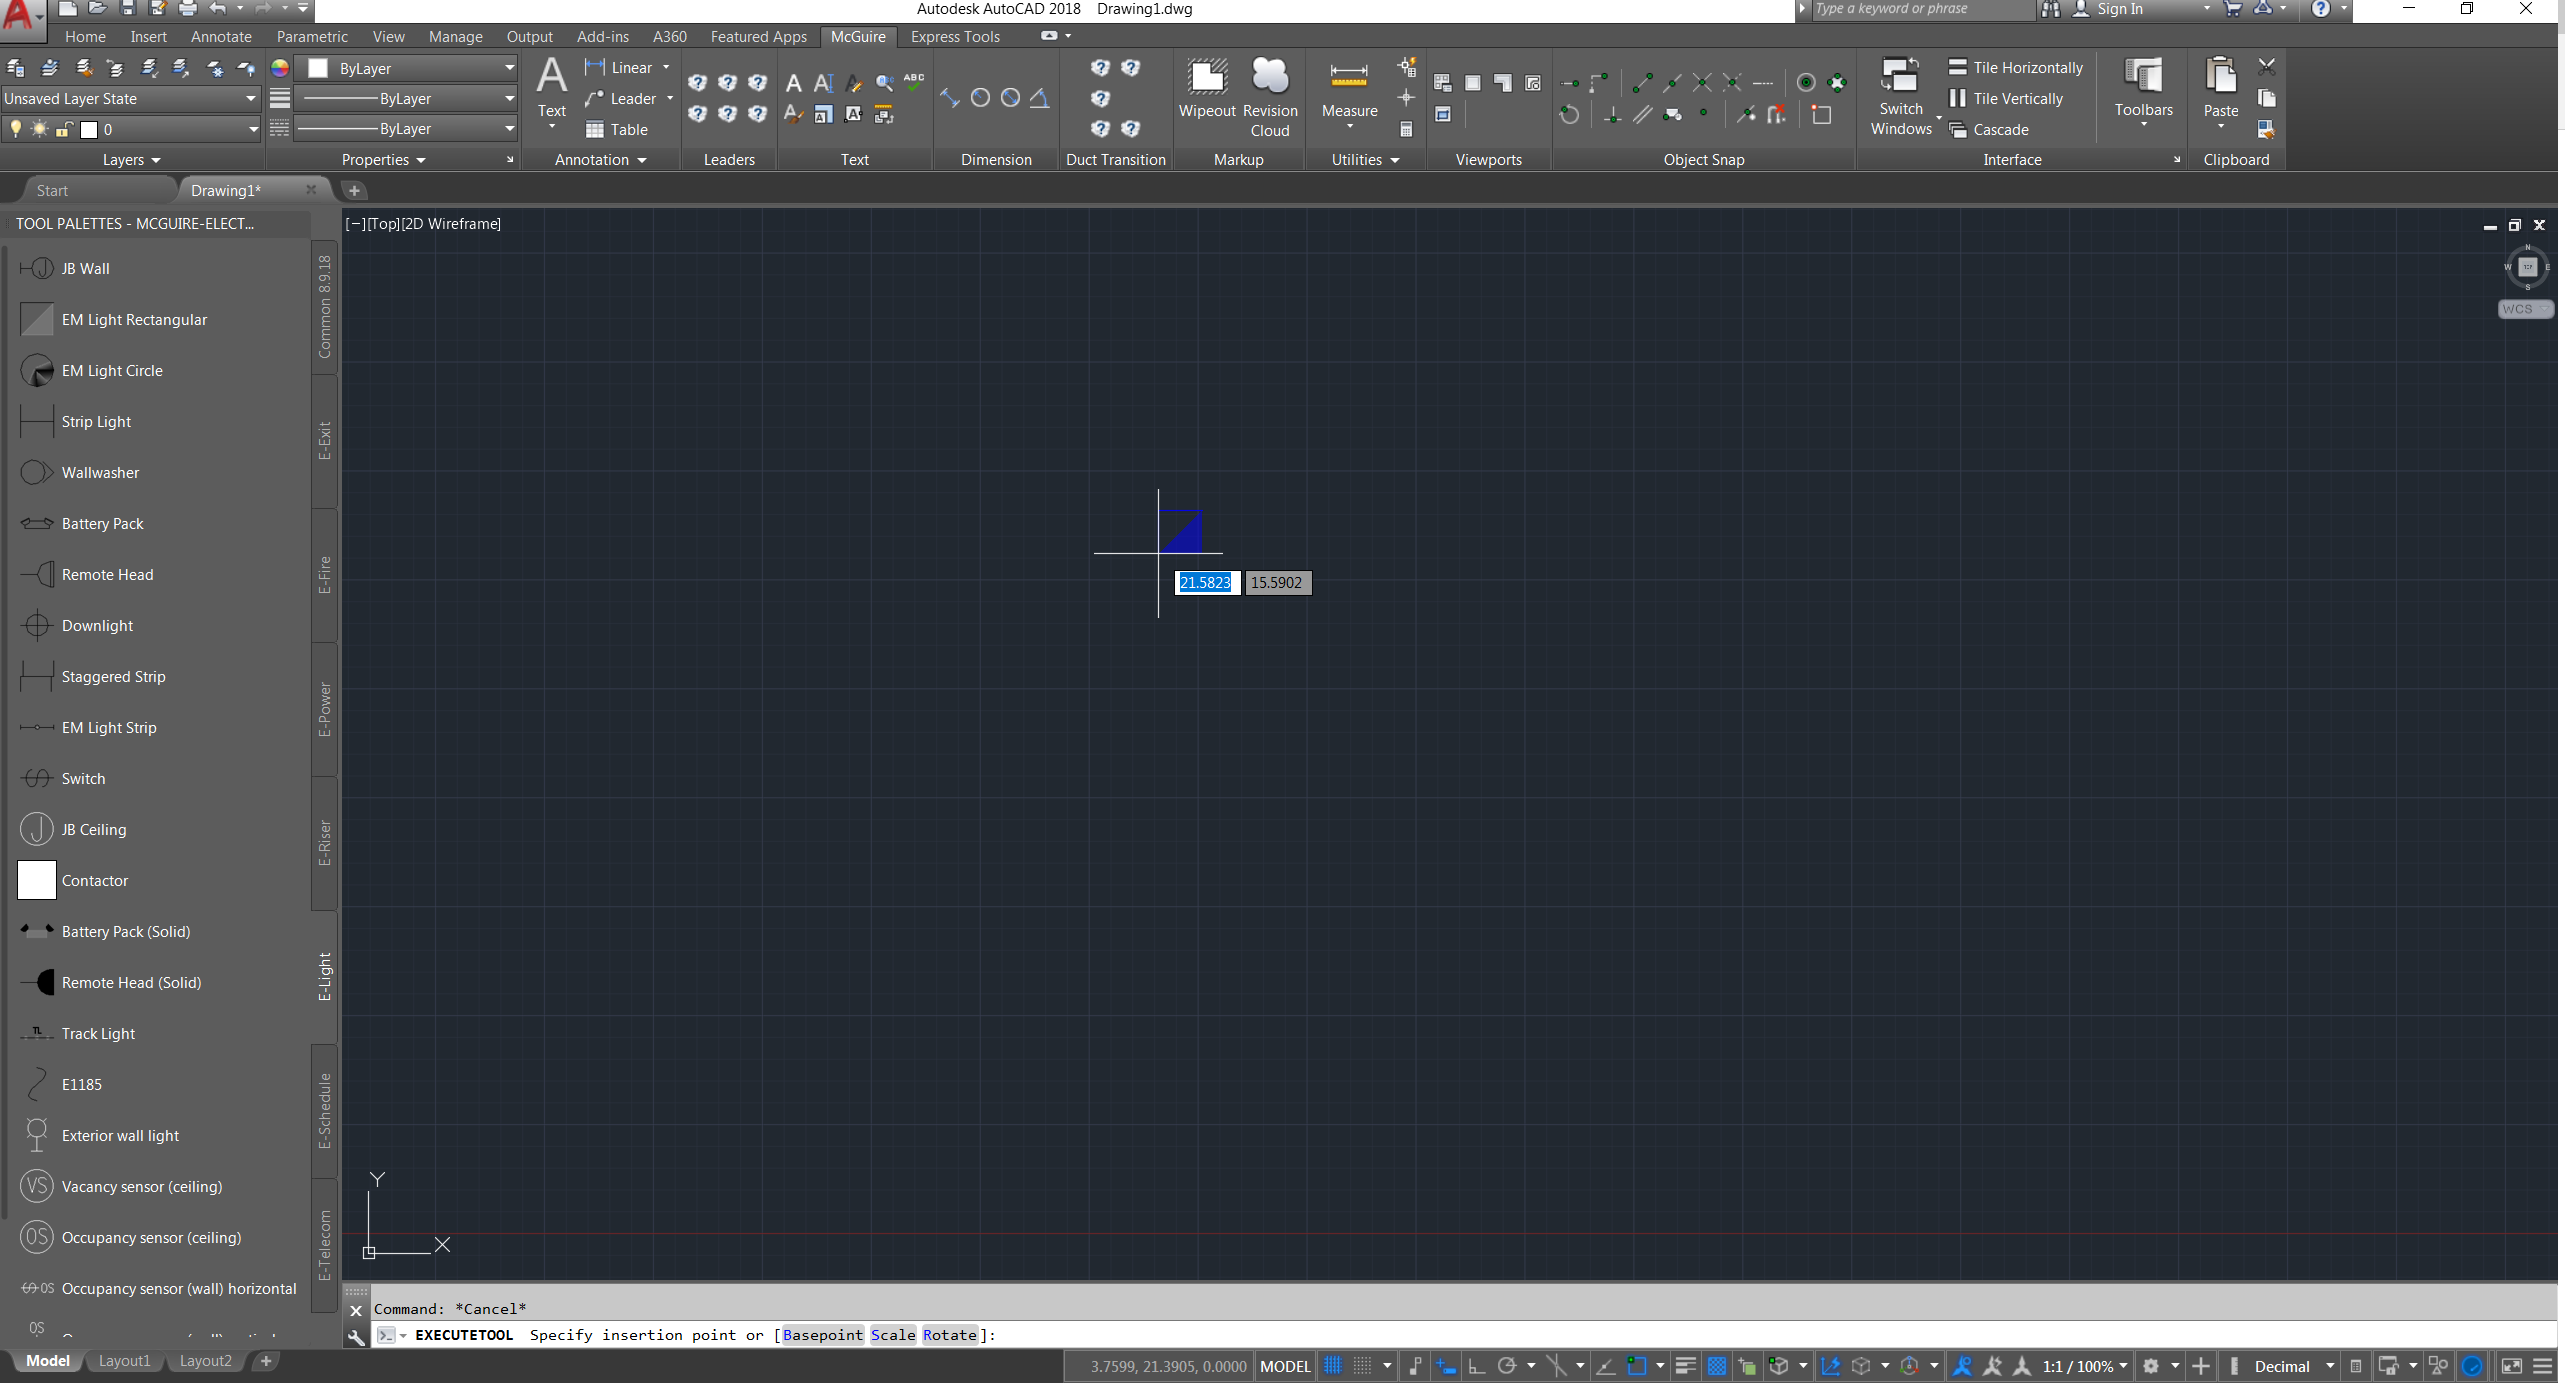Click the Sign In link
Viewport: 2565px width, 1383px height.
point(2124,9)
